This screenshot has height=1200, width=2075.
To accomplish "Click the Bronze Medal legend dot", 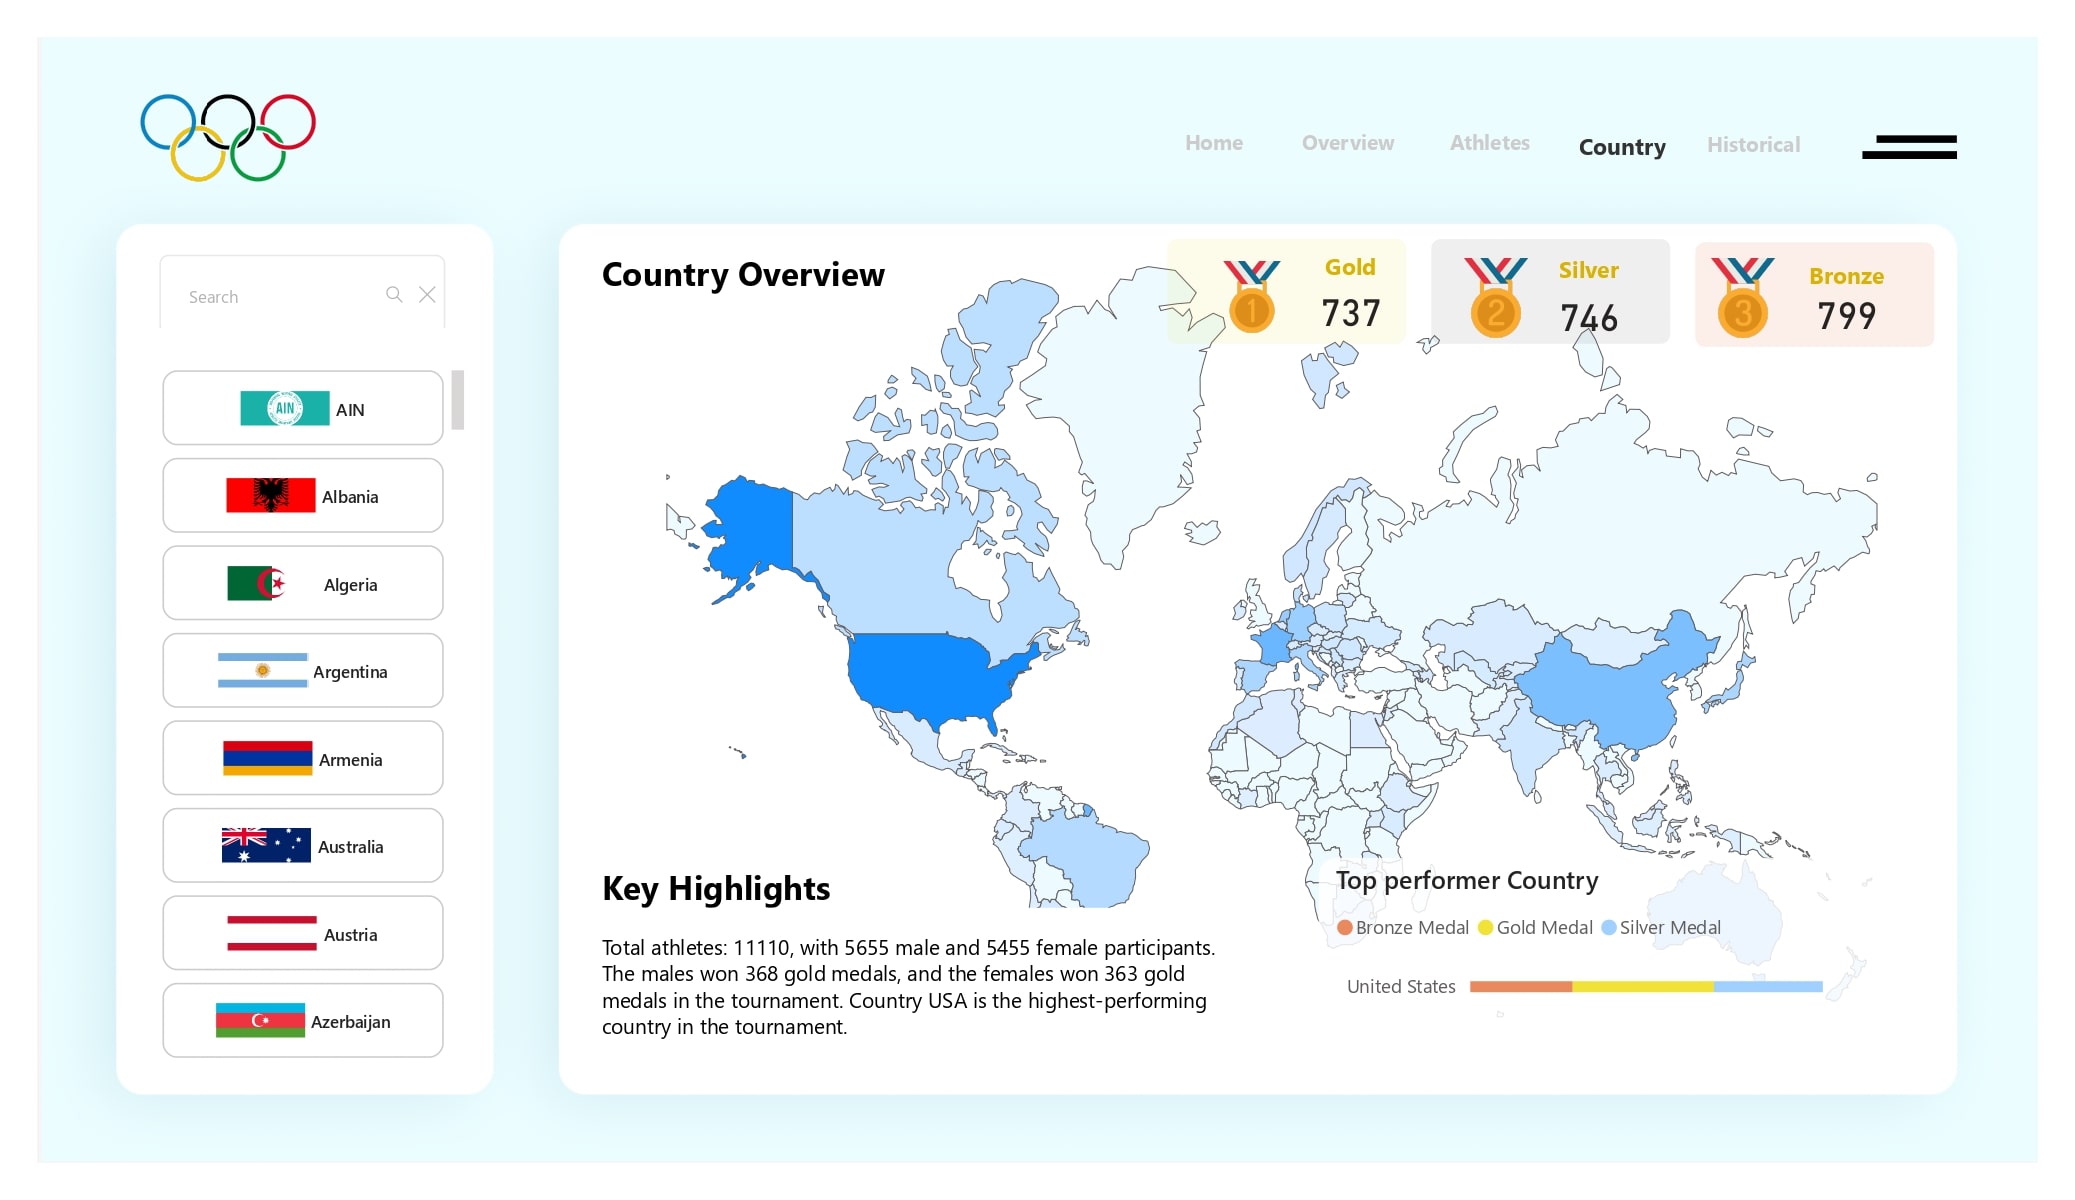I will pos(1345,928).
